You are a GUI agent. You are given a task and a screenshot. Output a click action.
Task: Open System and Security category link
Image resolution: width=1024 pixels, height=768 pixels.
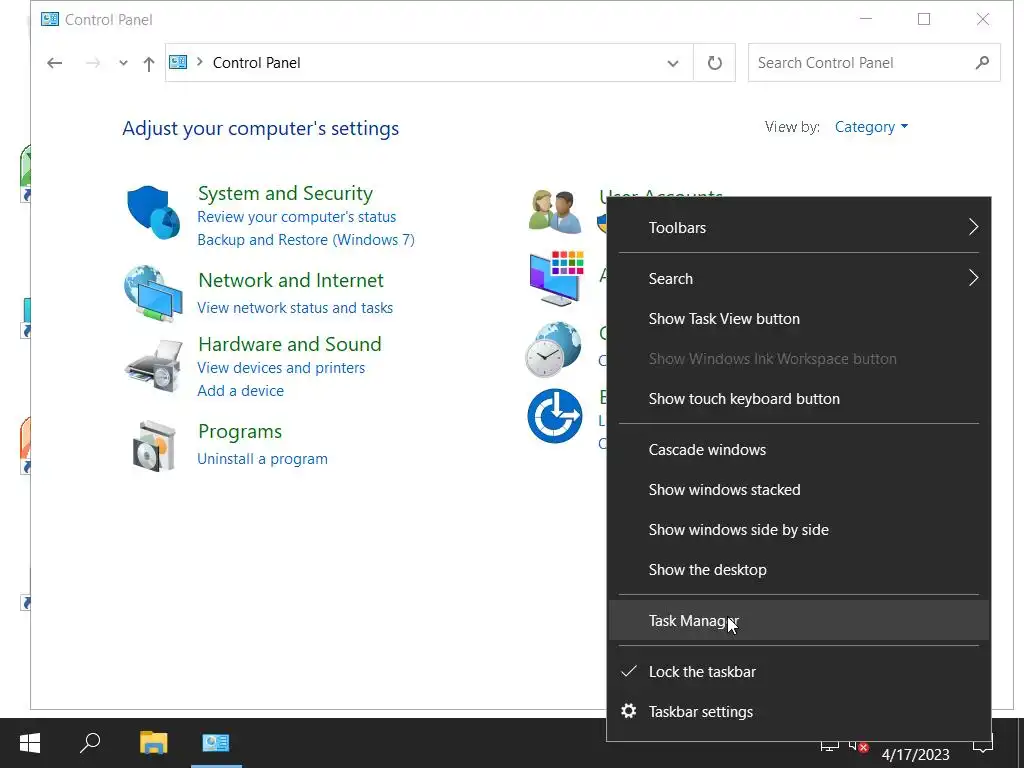285,193
